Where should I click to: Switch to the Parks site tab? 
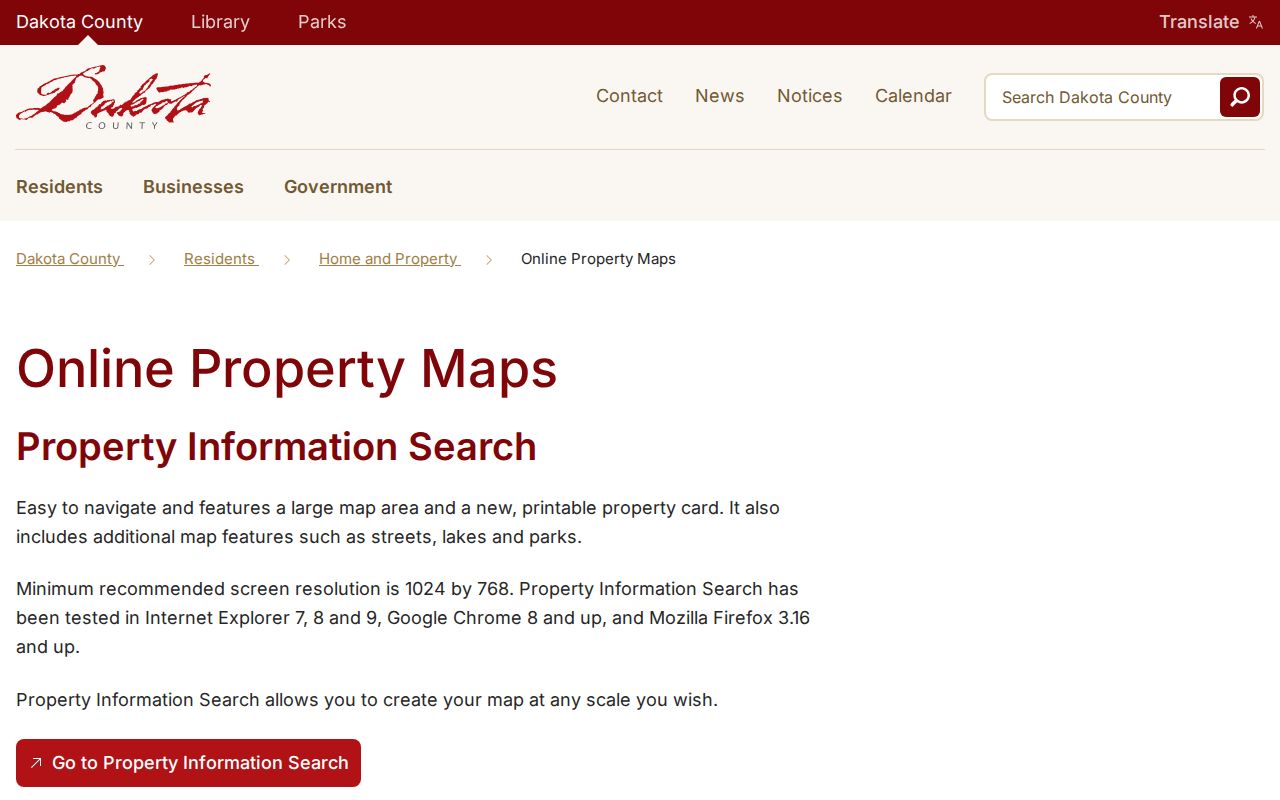click(322, 22)
